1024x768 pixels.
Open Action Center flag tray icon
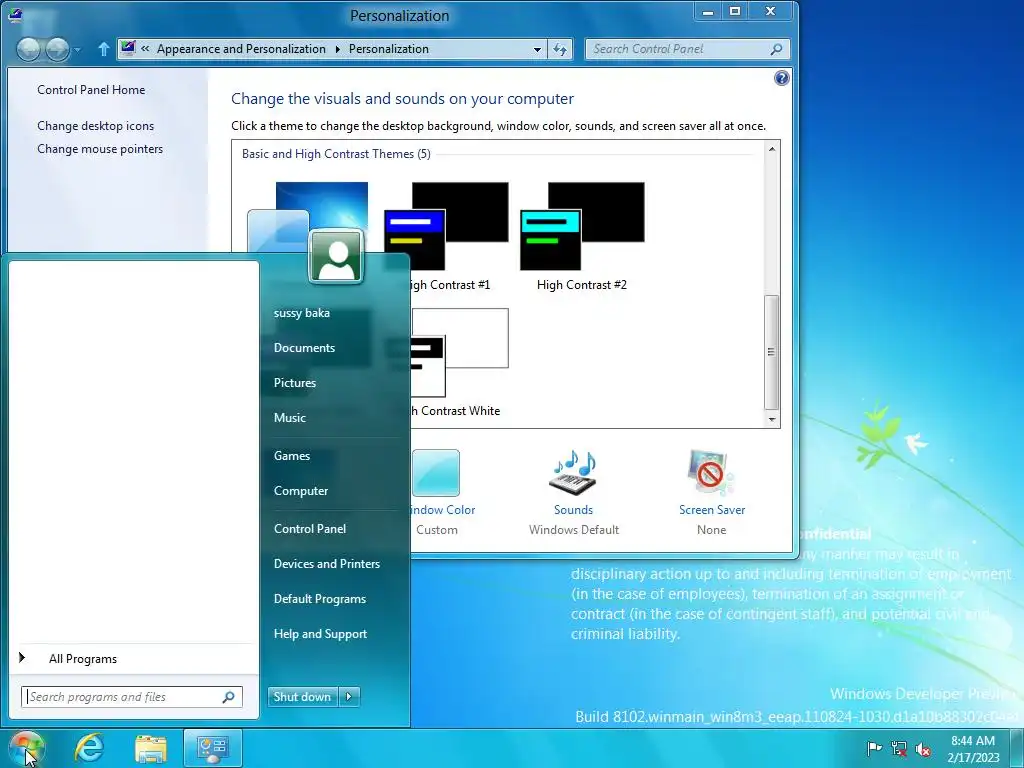(874, 748)
